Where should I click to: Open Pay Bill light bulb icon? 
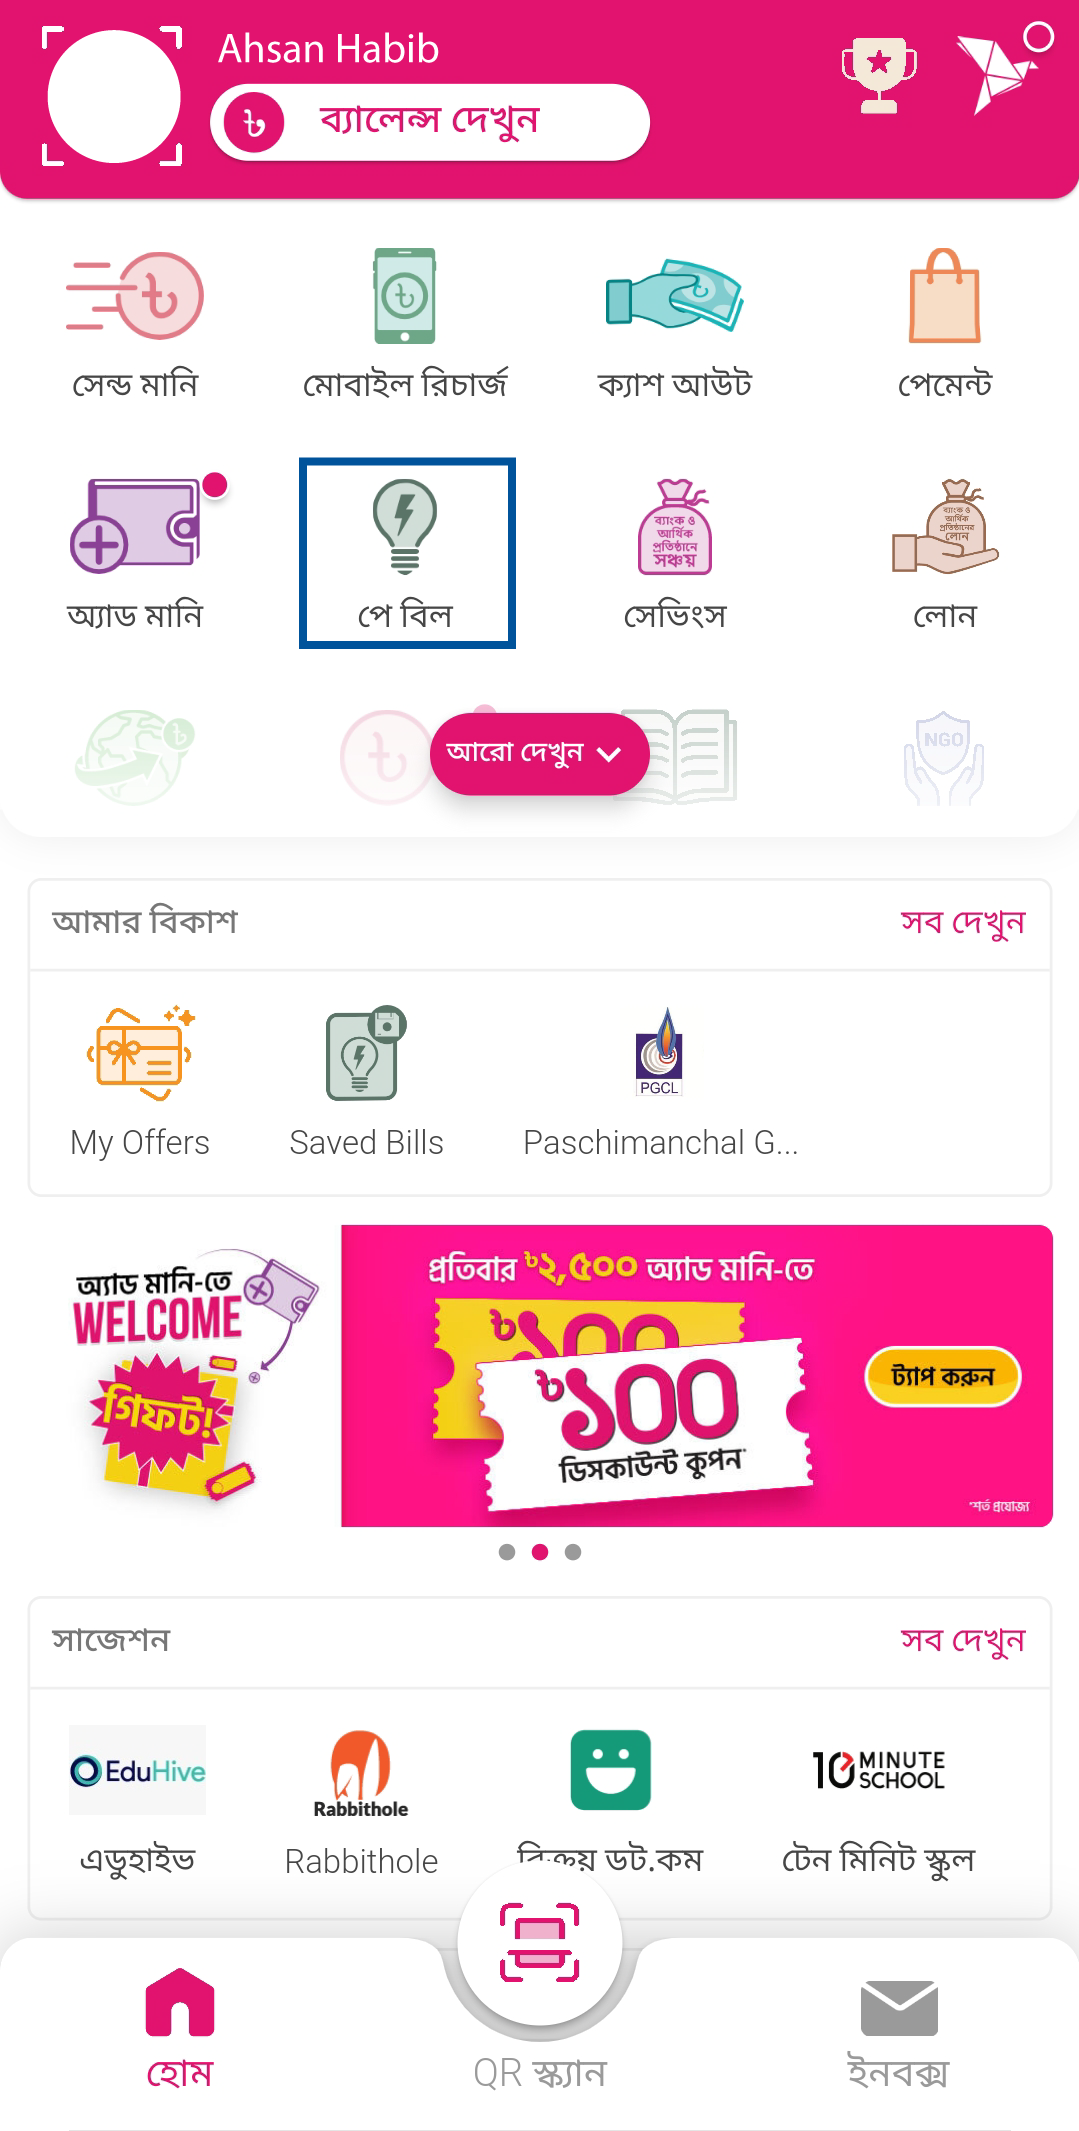pyautogui.click(x=405, y=526)
